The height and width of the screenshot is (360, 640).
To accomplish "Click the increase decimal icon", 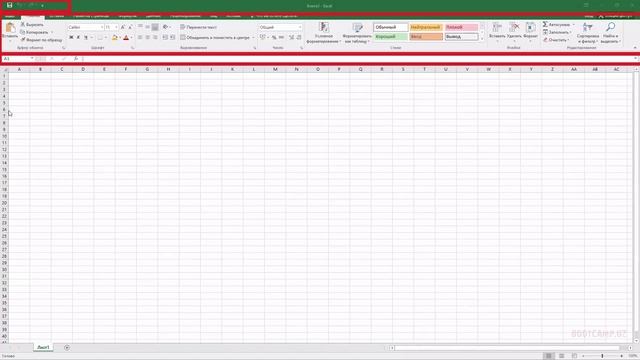I will point(291,37).
